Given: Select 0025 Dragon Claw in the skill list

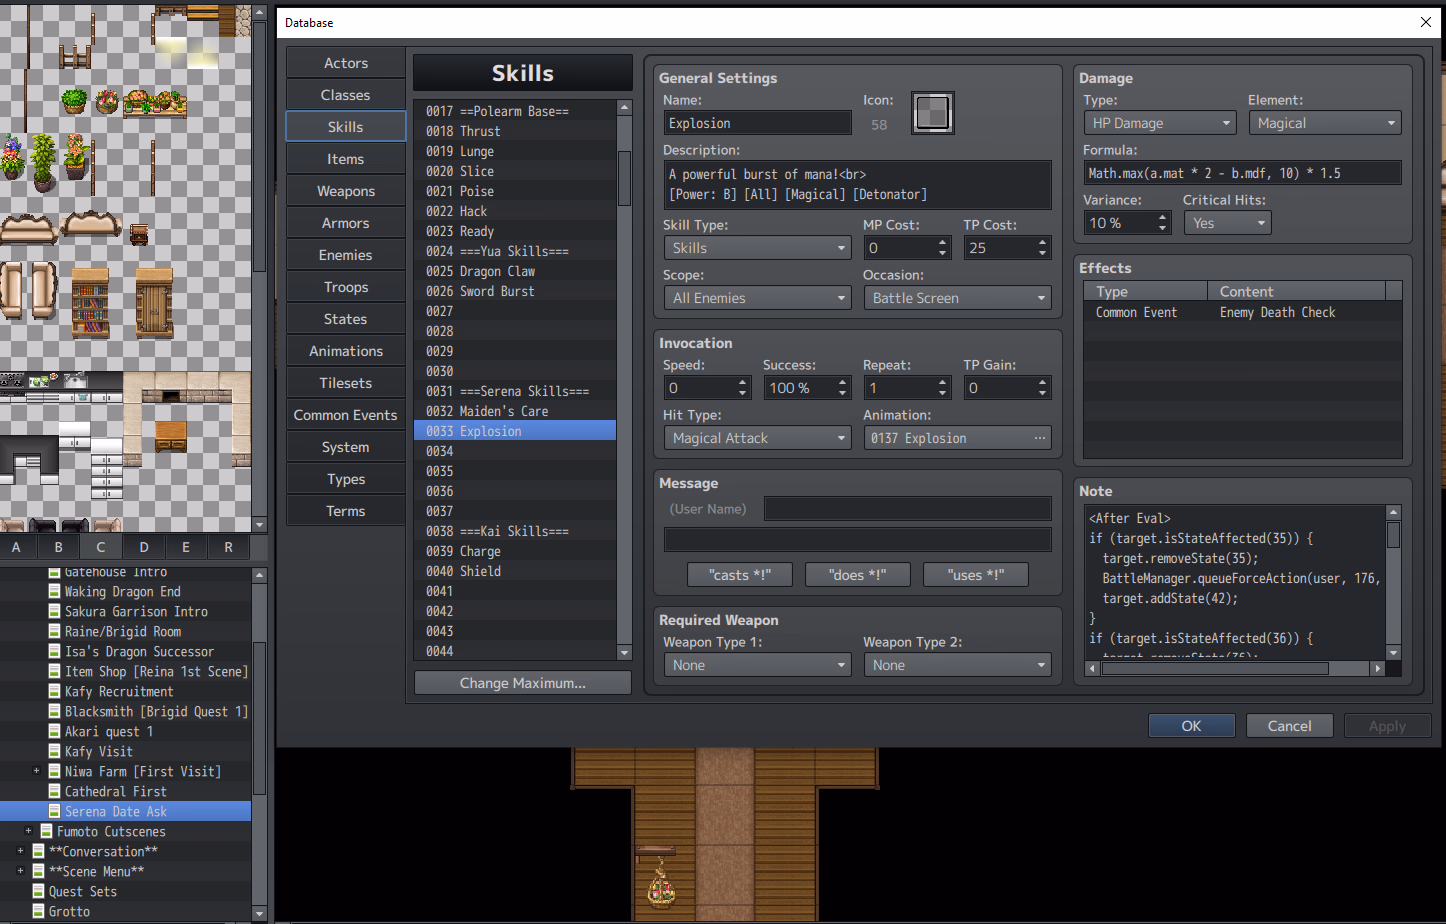Looking at the screenshot, I should pos(497,271).
